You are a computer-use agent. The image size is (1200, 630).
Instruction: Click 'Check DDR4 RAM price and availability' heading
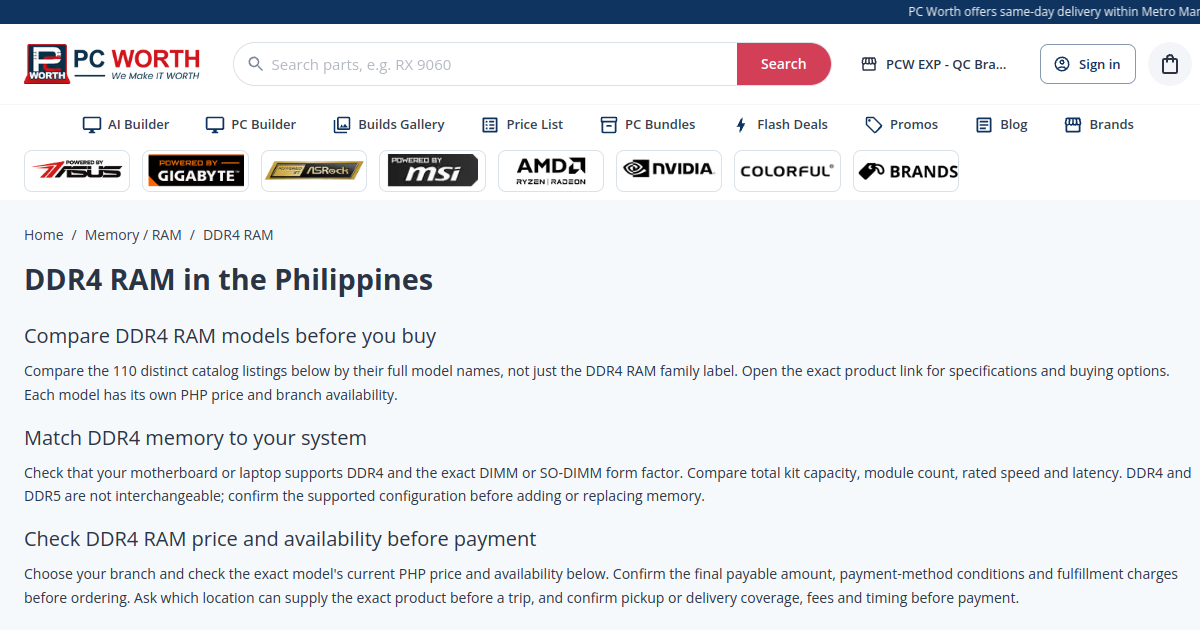(x=280, y=539)
